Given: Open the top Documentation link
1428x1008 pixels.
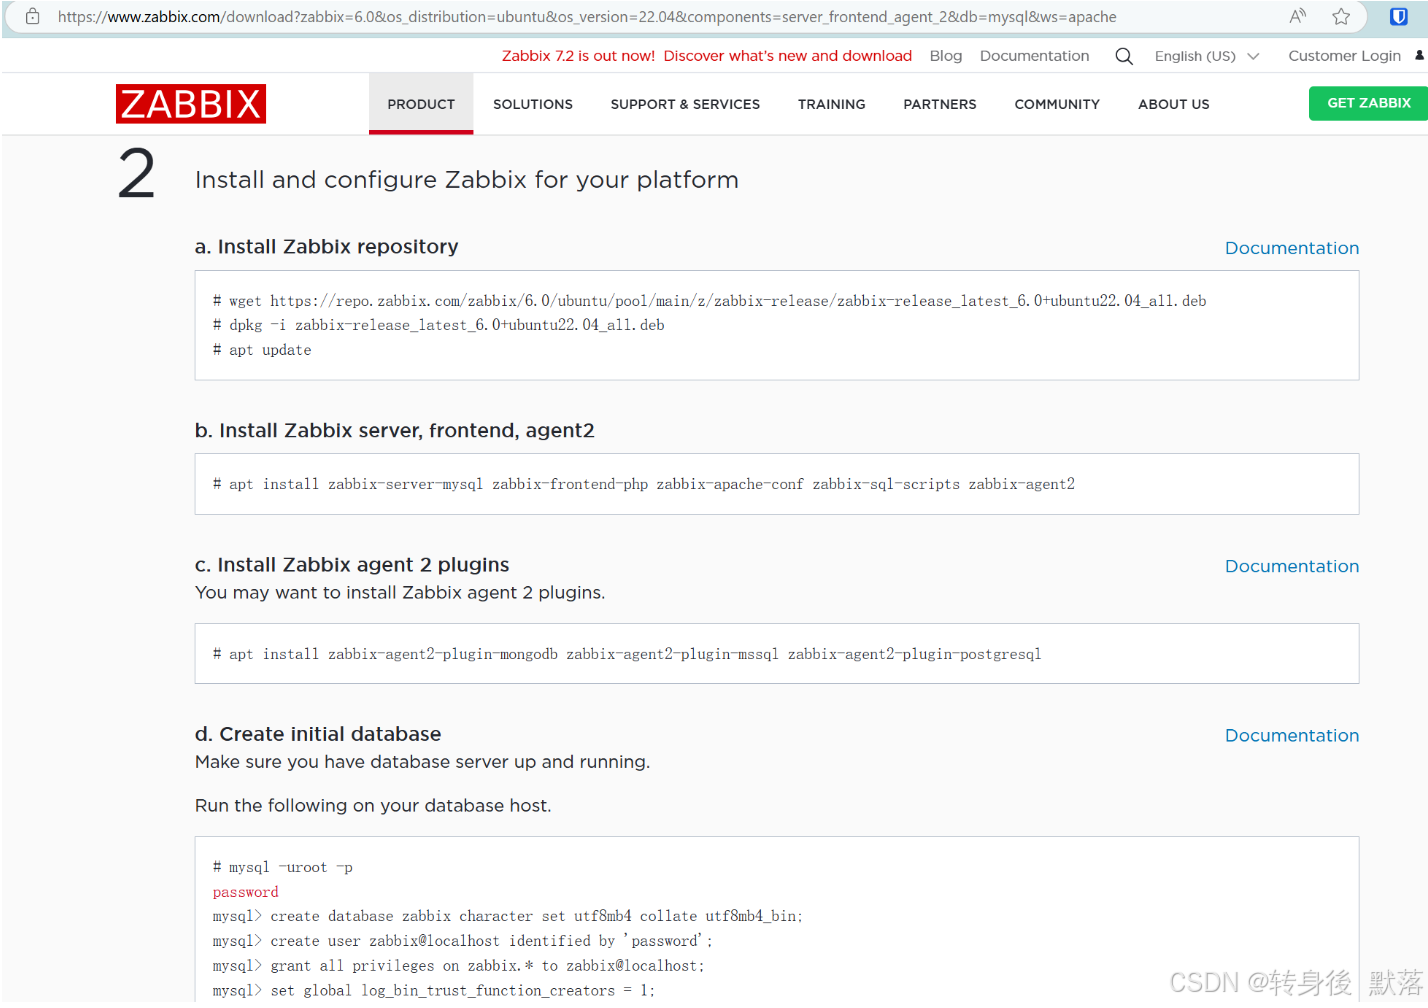Looking at the screenshot, I should point(1035,56).
